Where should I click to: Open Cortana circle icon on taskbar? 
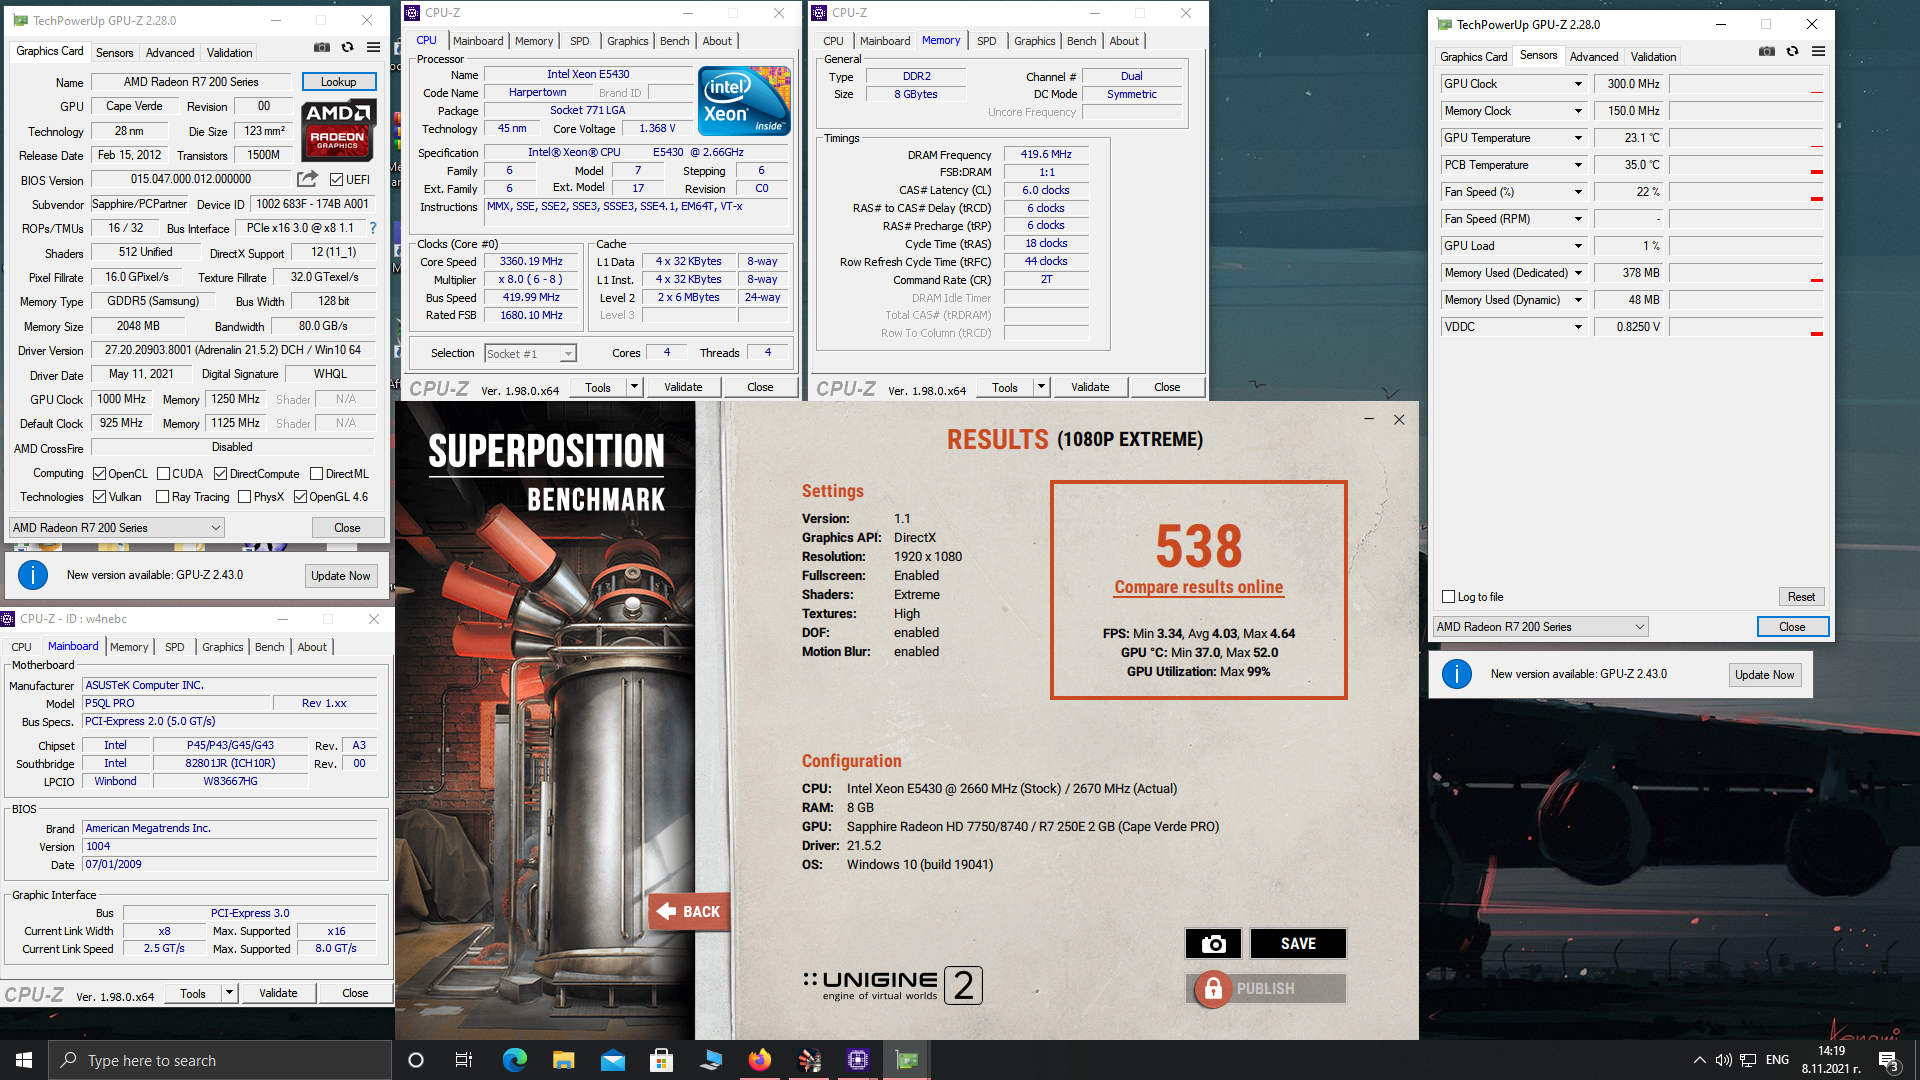pyautogui.click(x=416, y=1060)
